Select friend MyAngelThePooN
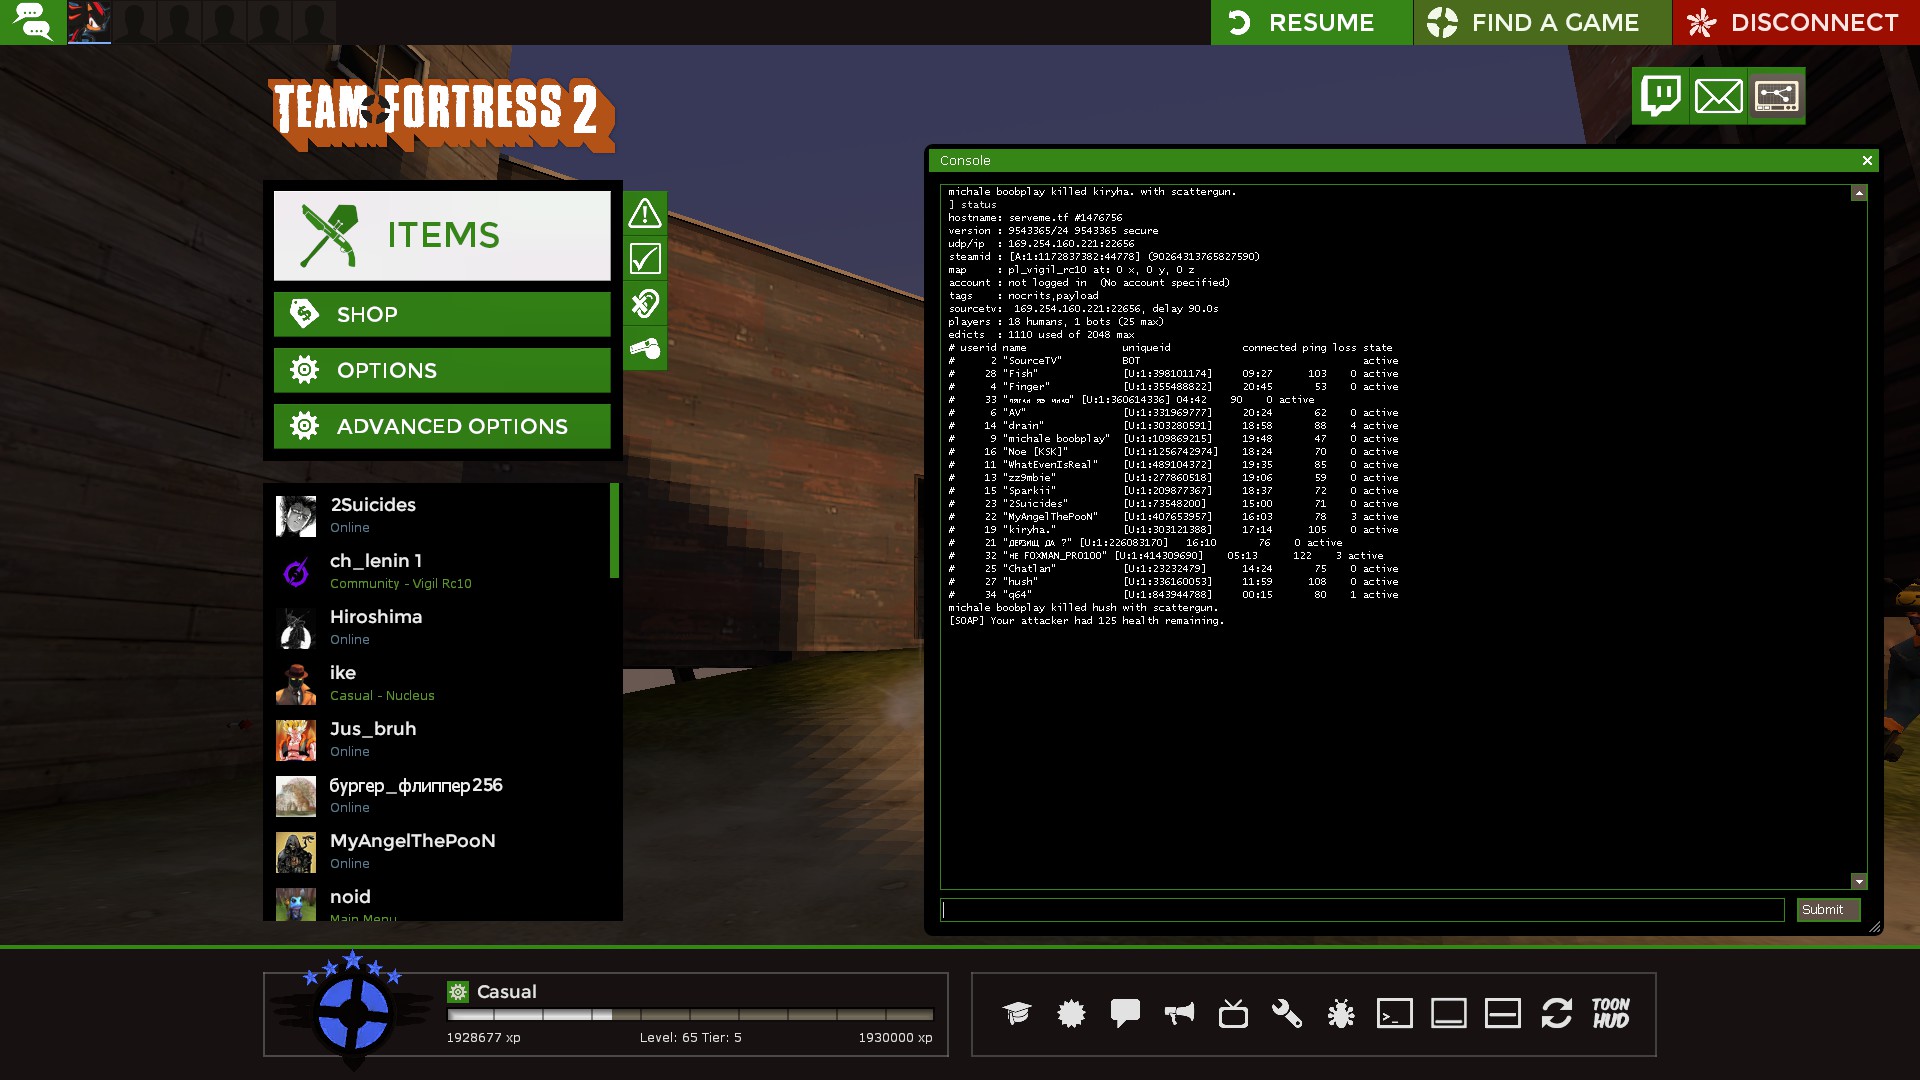The image size is (1920, 1080). [440, 851]
